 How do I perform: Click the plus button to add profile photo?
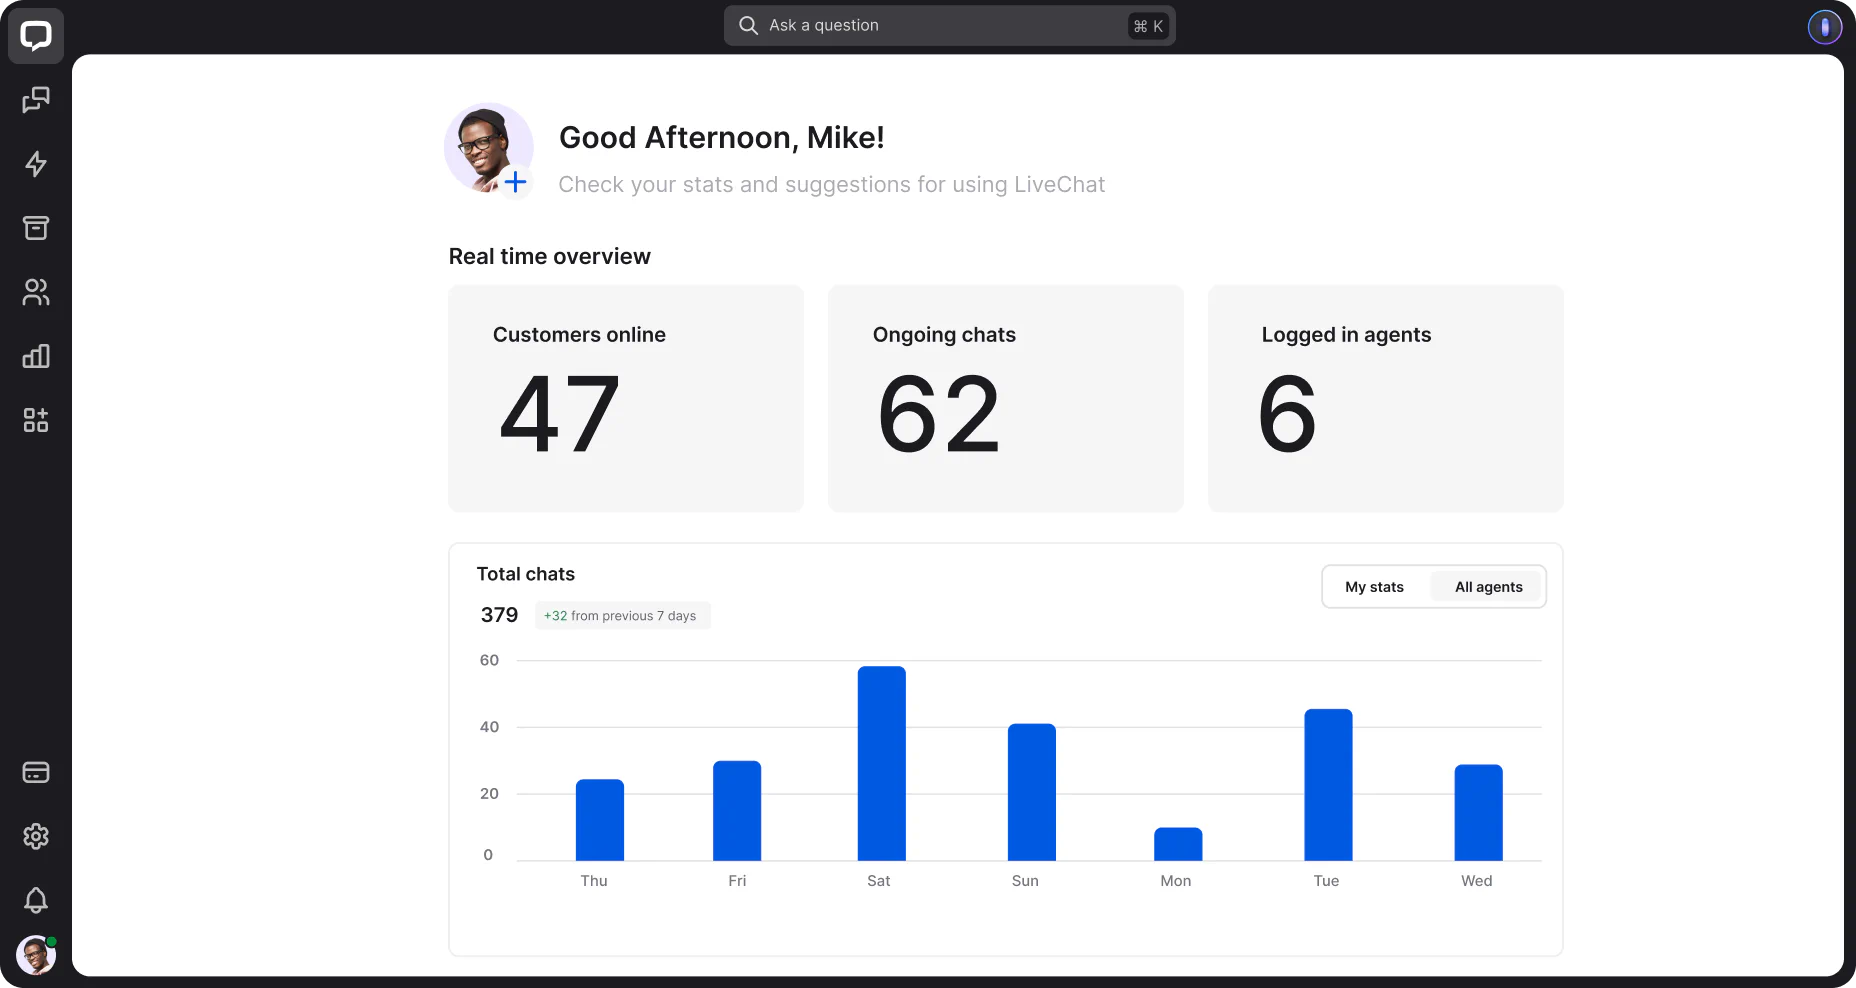[x=516, y=182]
